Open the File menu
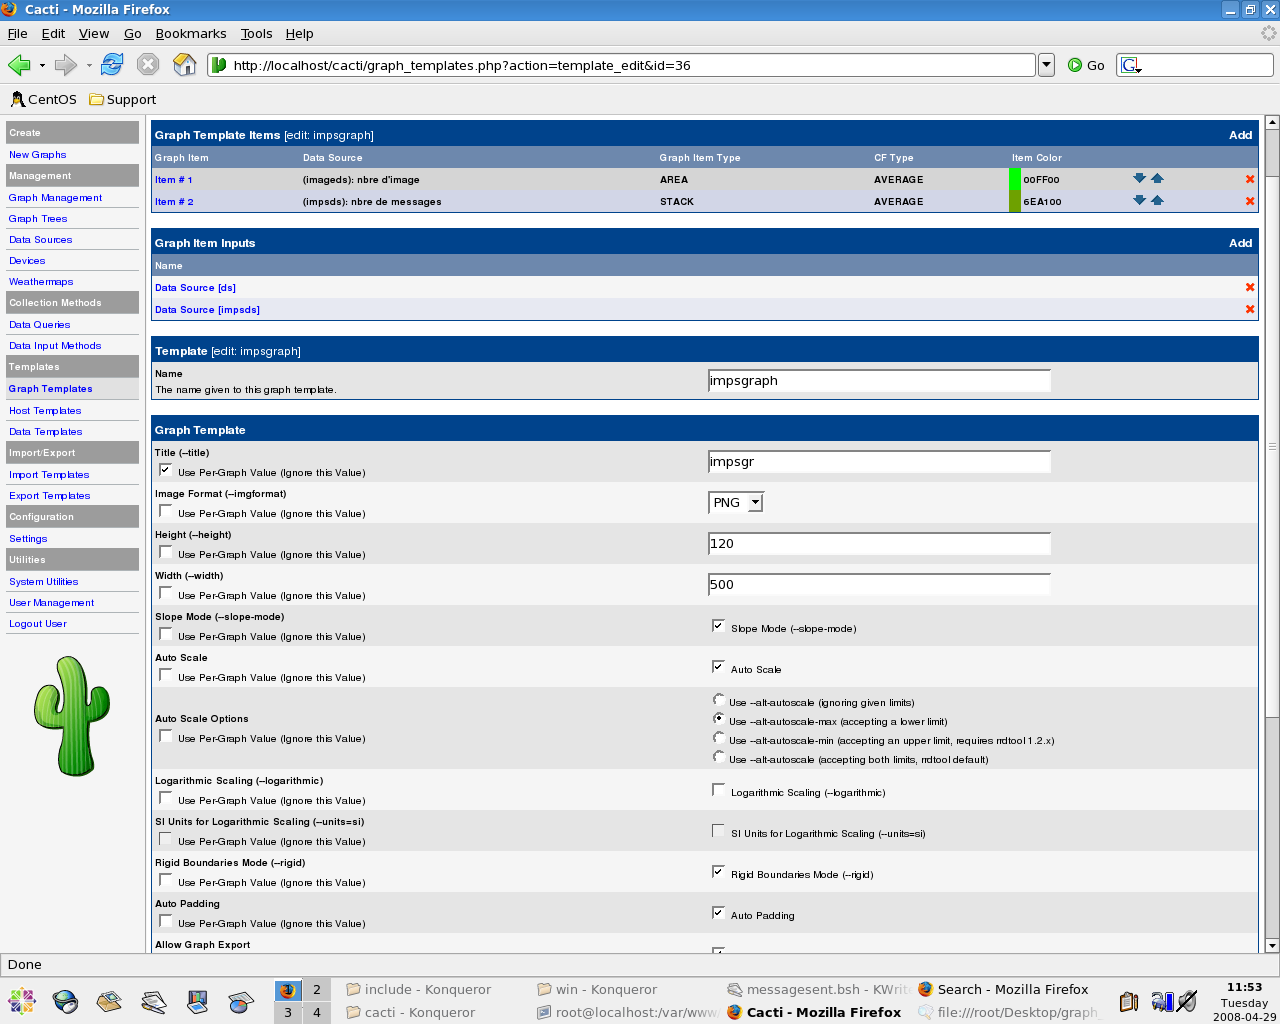 click(x=17, y=33)
